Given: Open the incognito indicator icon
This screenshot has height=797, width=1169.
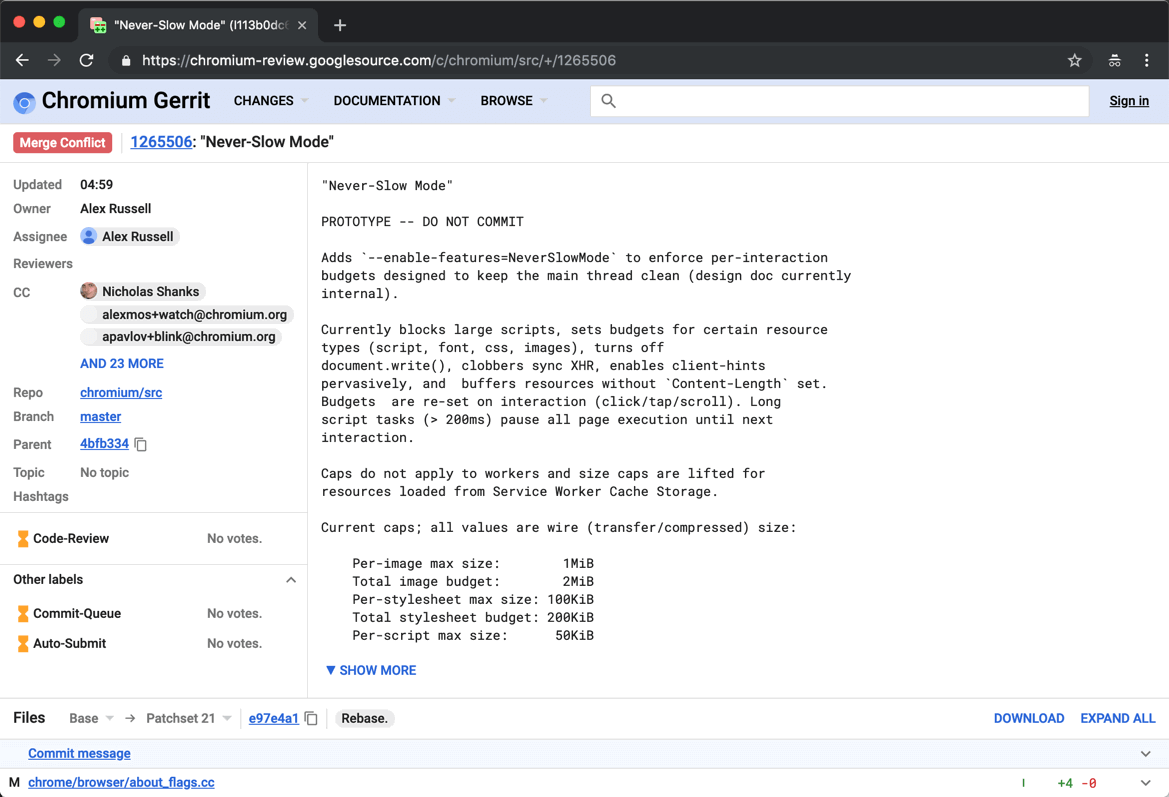Looking at the screenshot, I should tap(1115, 60).
